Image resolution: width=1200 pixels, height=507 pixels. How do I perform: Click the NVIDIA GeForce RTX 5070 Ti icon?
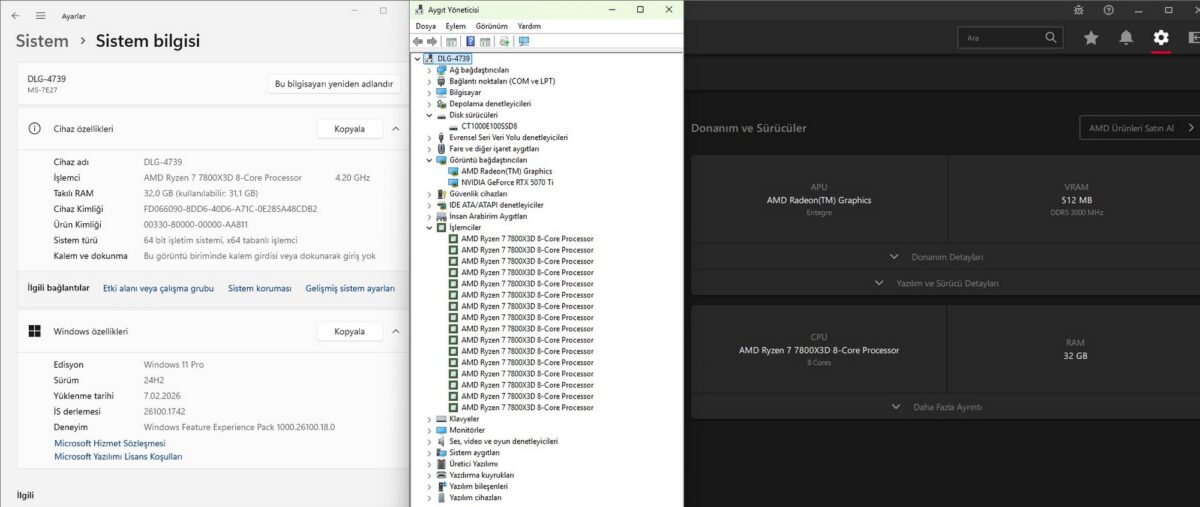[454, 182]
